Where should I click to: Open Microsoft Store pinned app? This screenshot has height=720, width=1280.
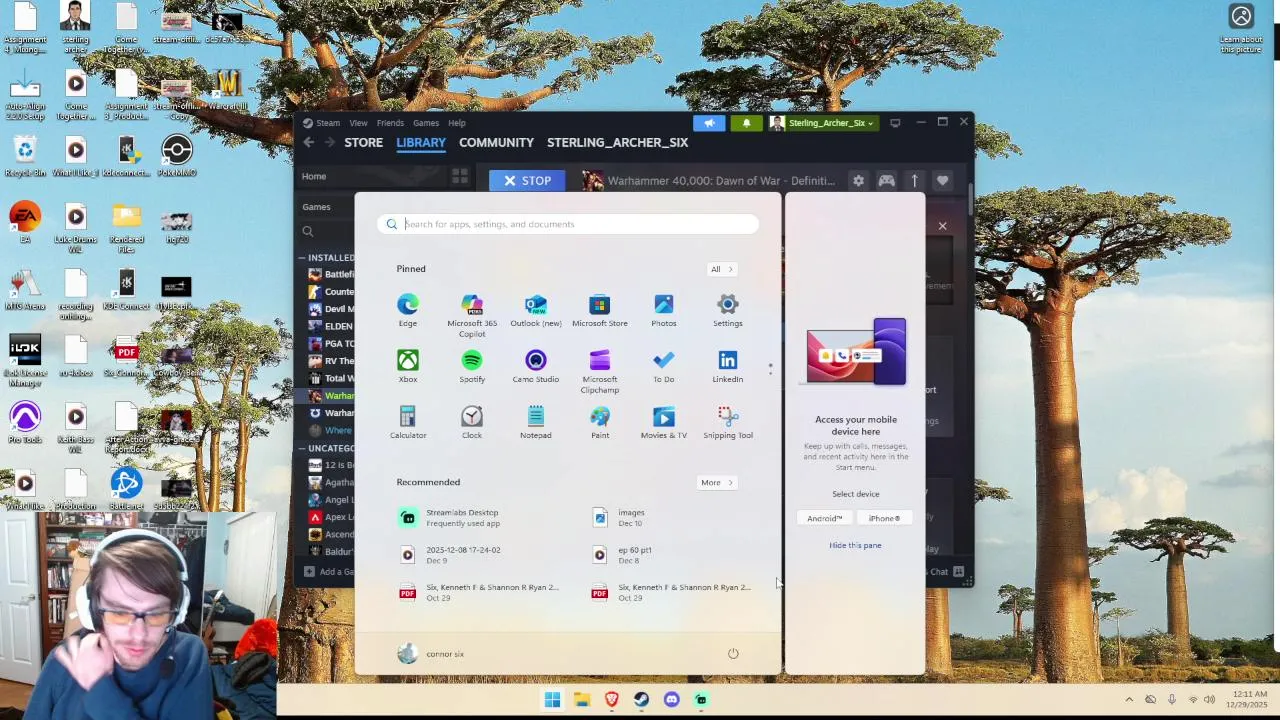[x=600, y=310]
